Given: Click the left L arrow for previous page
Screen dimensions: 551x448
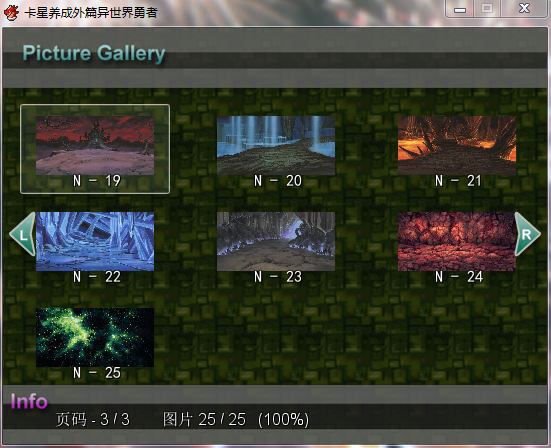Looking at the screenshot, I should [22, 234].
